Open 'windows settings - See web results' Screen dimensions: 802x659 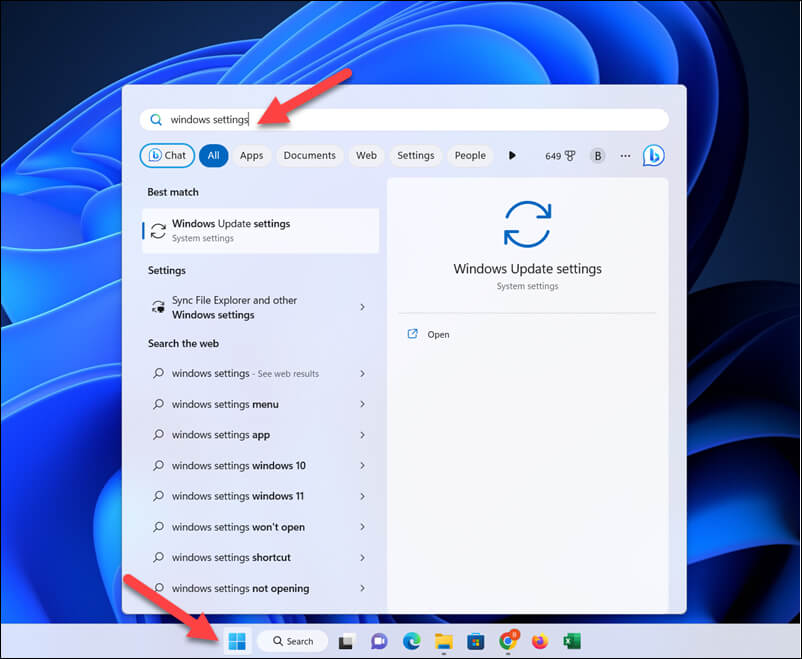coord(260,374)
